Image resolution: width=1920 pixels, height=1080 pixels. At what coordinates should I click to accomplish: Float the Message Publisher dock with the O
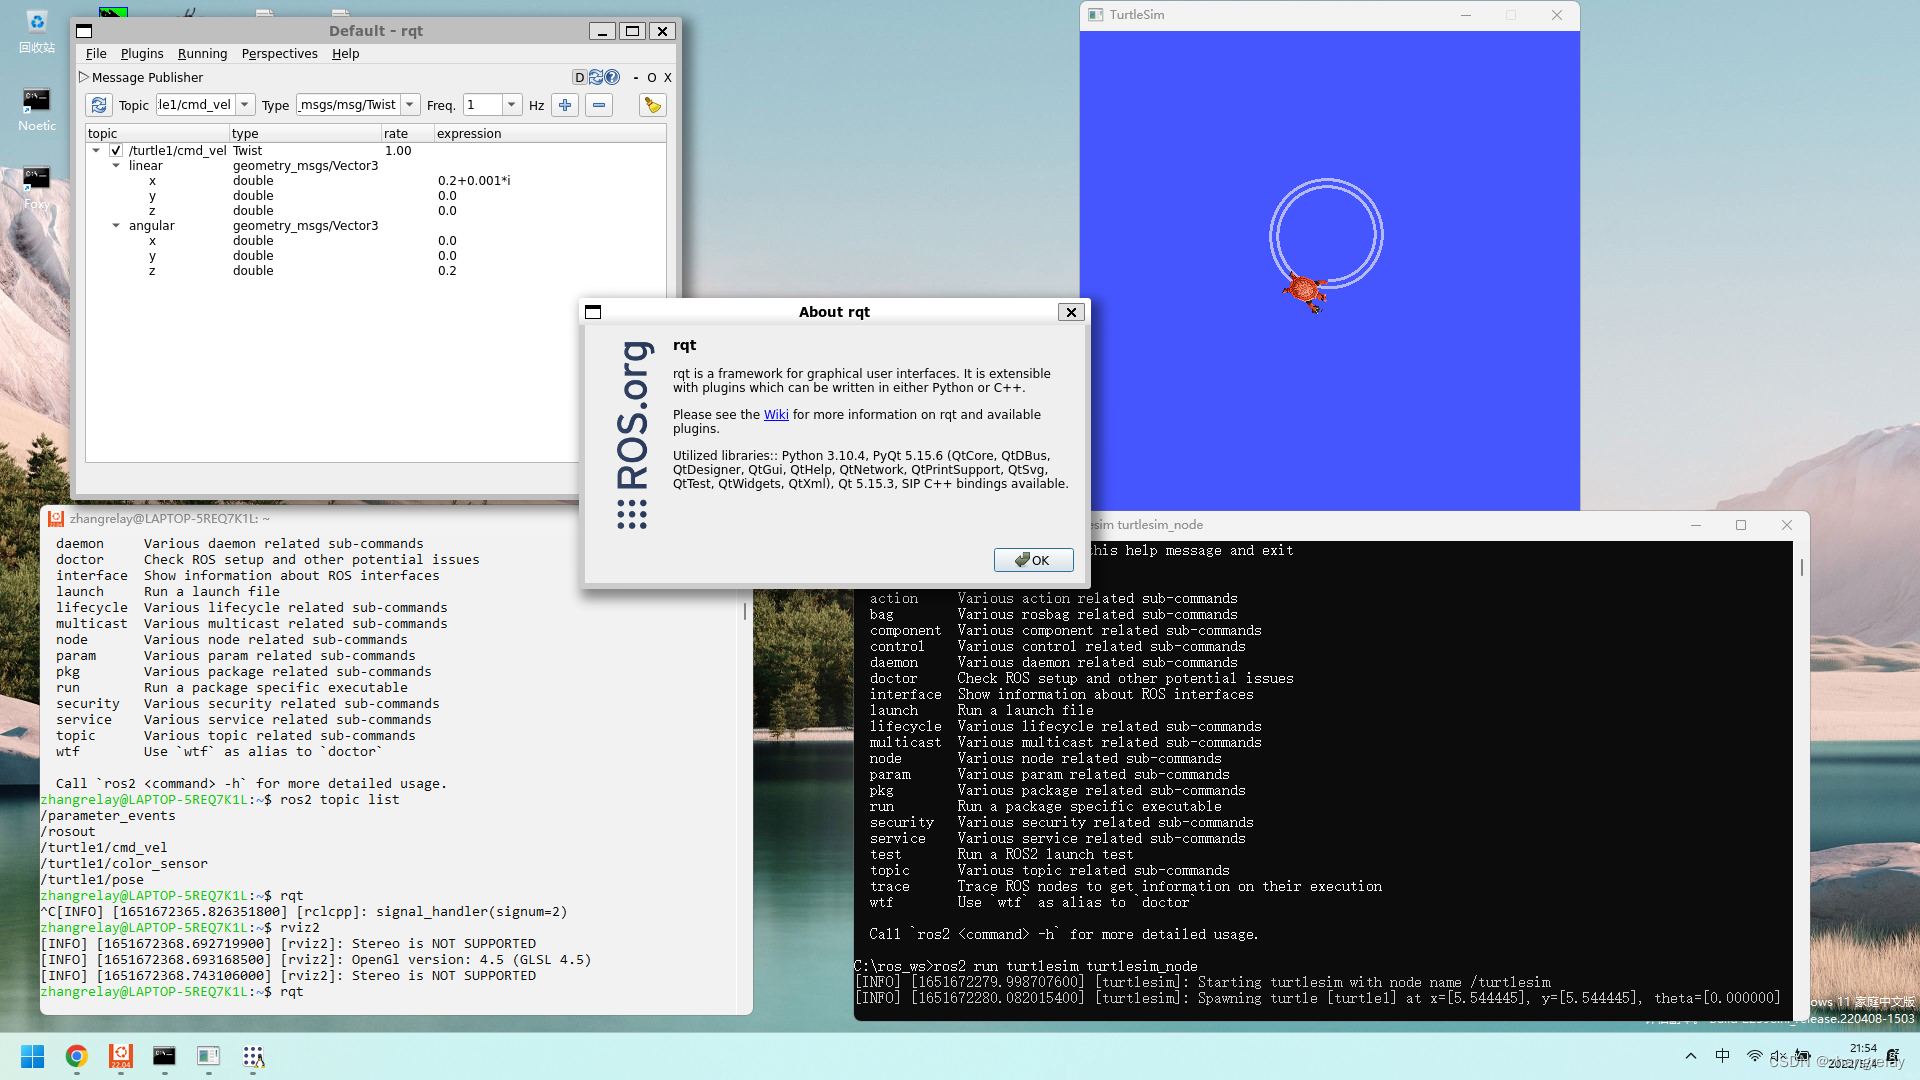point(652,78)
